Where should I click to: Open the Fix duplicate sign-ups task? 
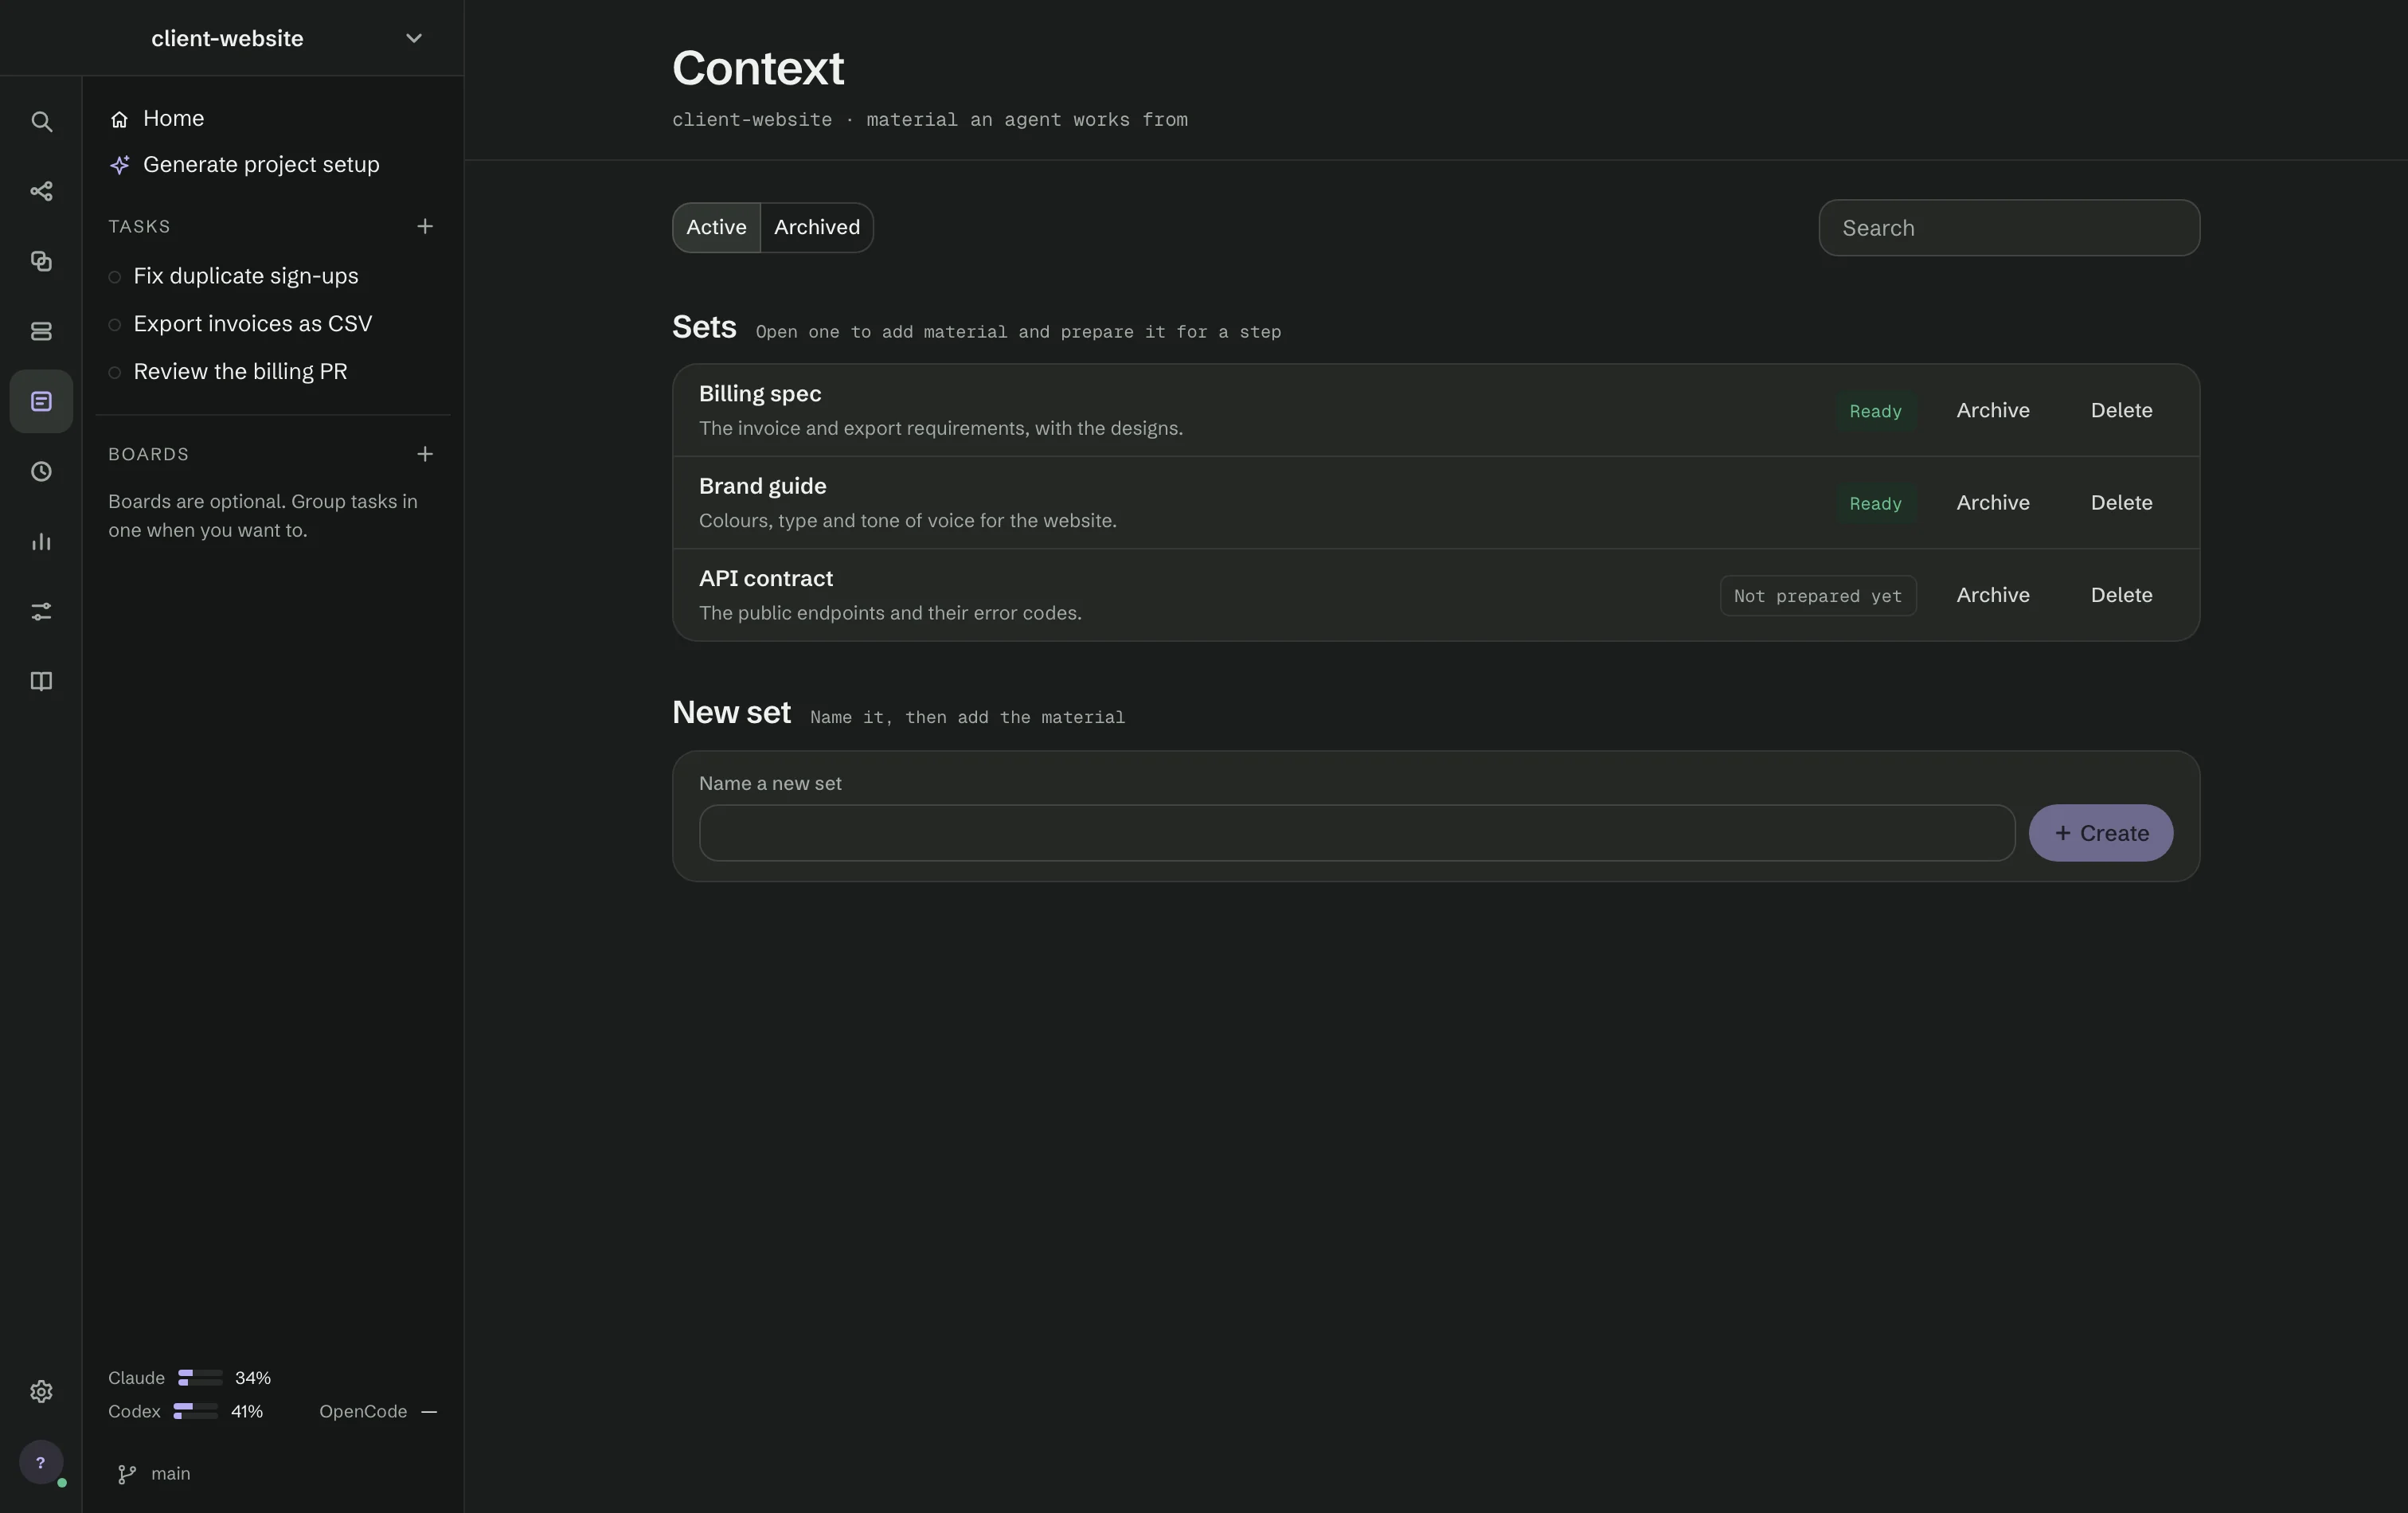[x=246, y=276]
